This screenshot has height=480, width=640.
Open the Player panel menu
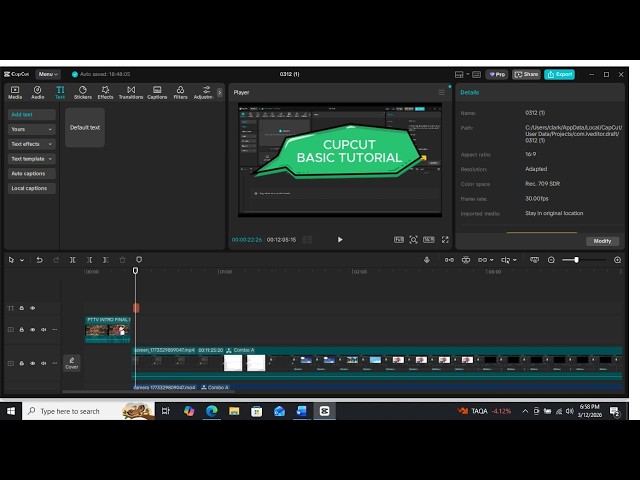[x=441, y=93]
